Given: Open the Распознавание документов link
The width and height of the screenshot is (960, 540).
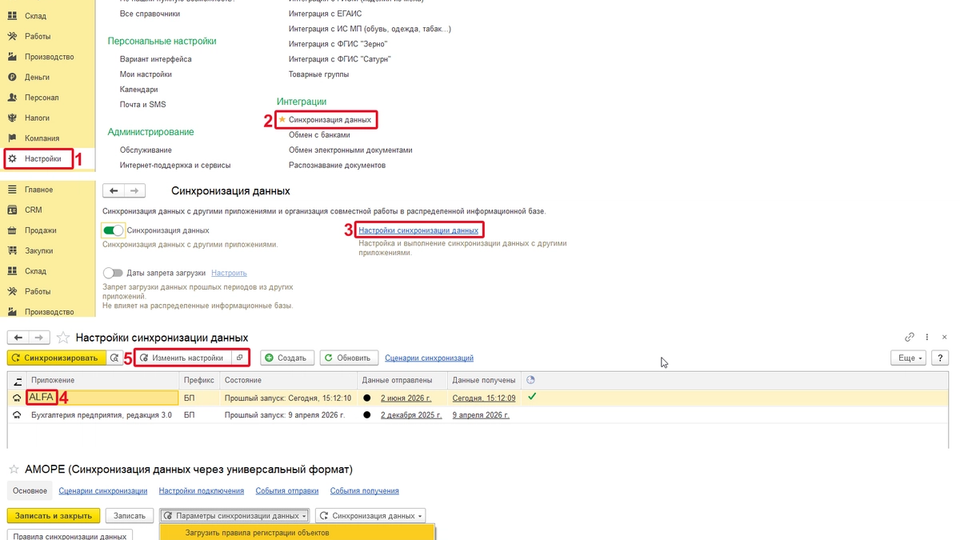Looking at the screenshot, I should (x=337, y=165).
